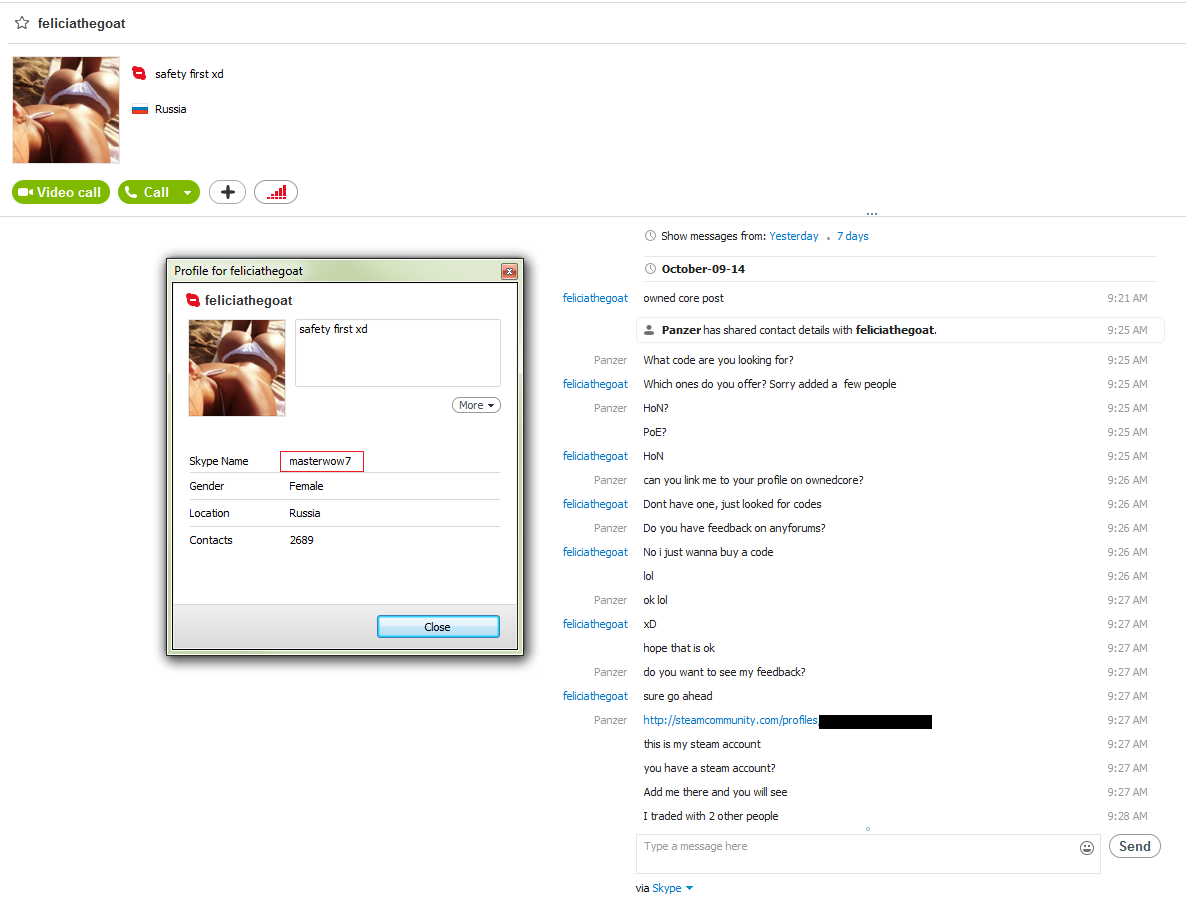The width and height of the screenshot is (1186, 907).
Task: Click the message 'this is my steam account'
Action: tap(702, 744)
